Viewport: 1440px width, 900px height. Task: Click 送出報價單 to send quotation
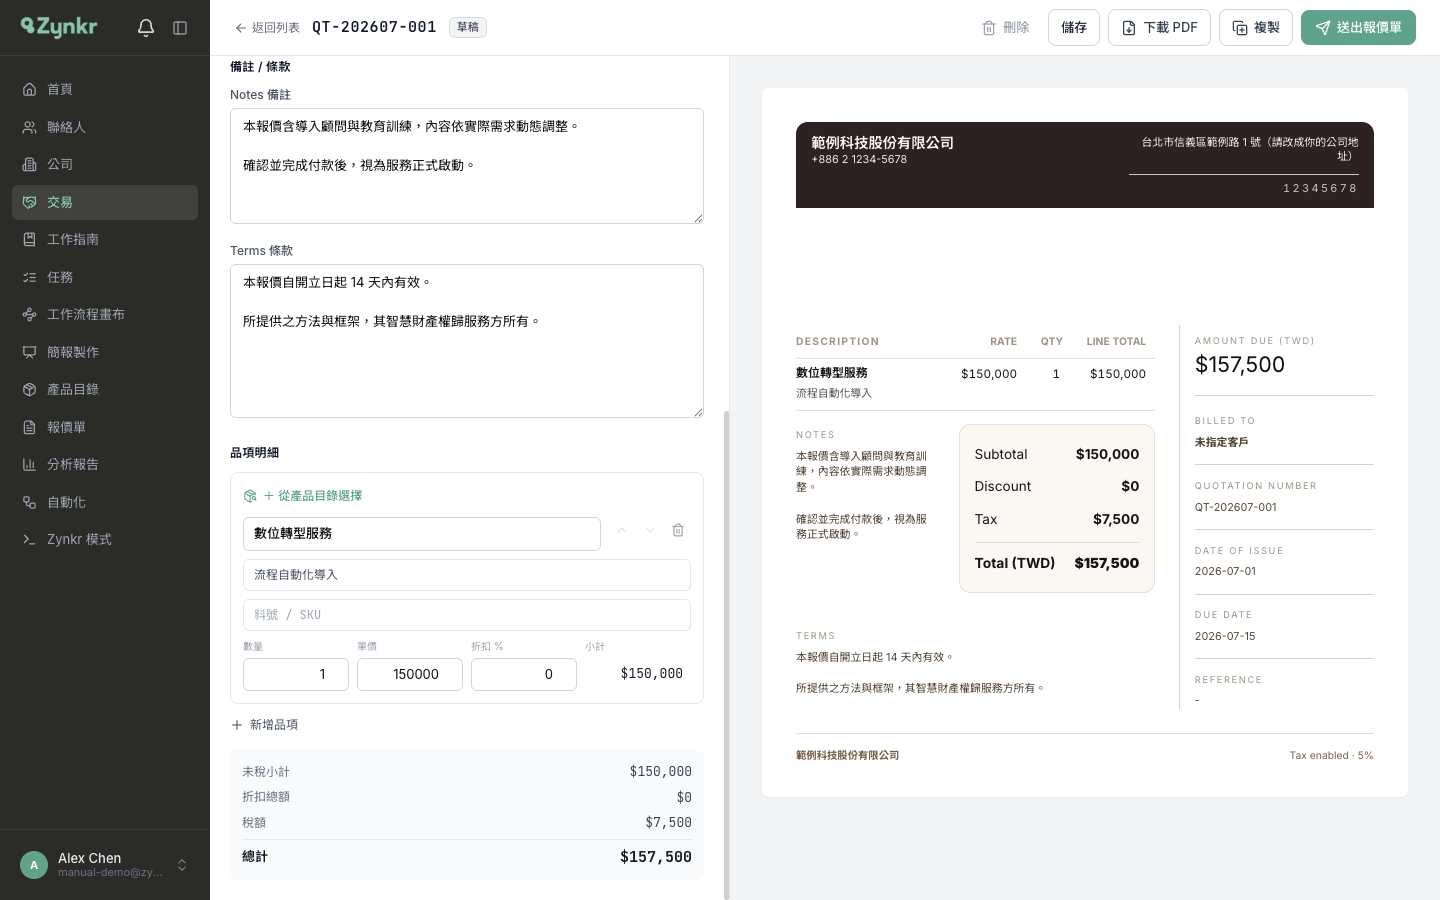pos(1358,28)
